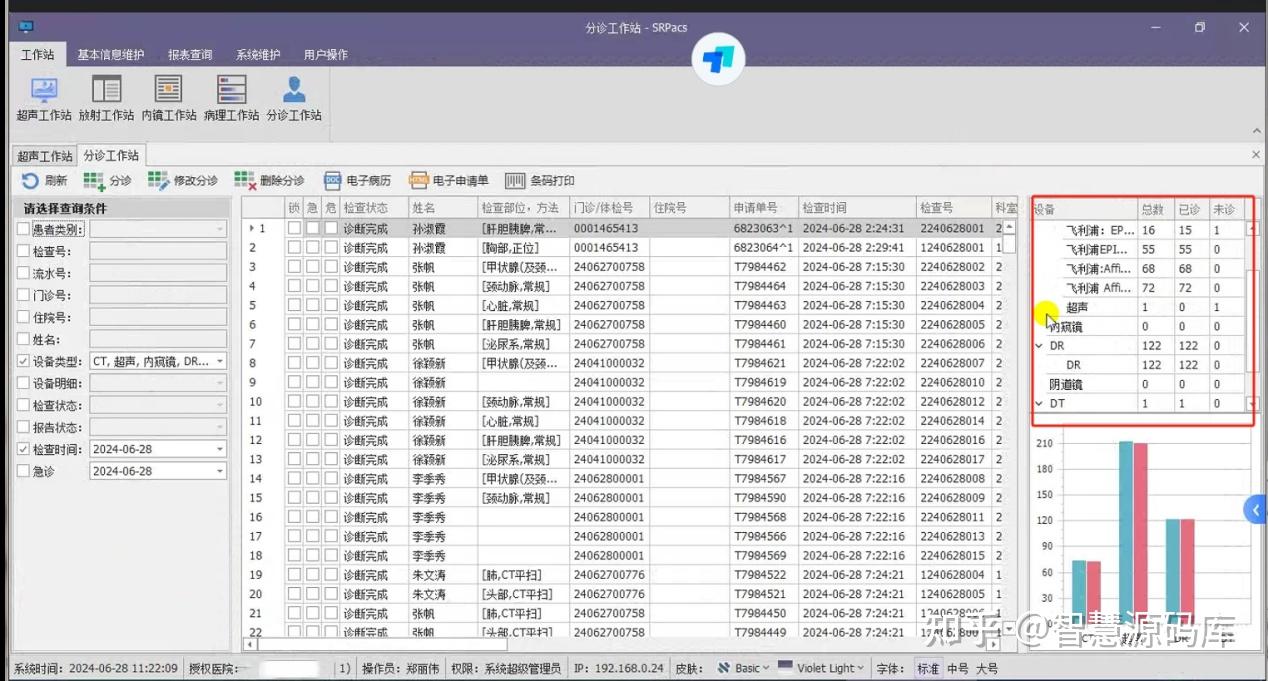
Task: Open the 急诊 date dropdown
Action: [x=220, y=471]
